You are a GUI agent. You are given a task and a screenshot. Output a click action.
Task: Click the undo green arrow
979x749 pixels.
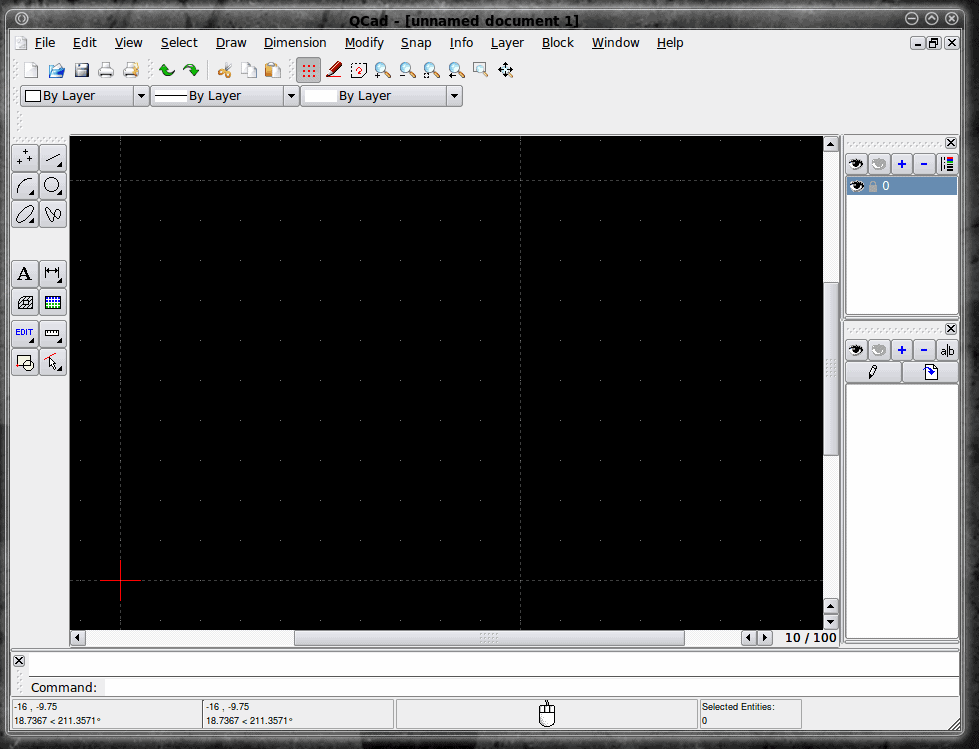tap(167, 70)
